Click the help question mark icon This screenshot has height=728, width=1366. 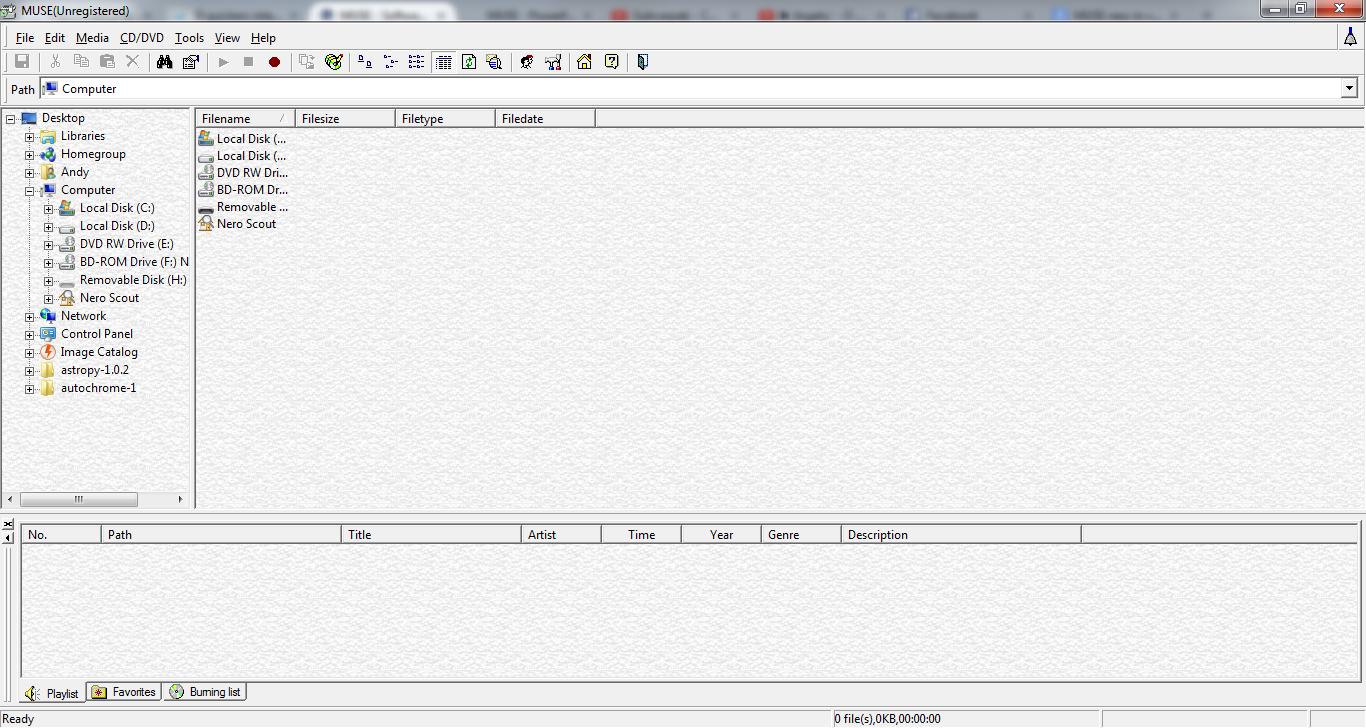[611, 62]
